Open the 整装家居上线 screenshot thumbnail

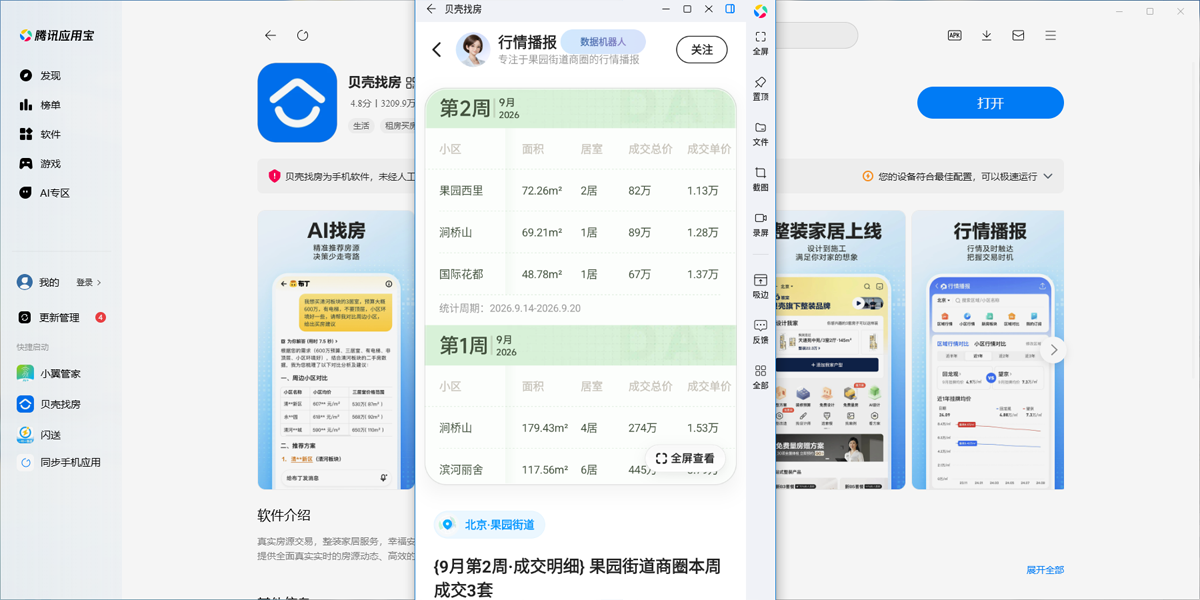tap(838, 350)
